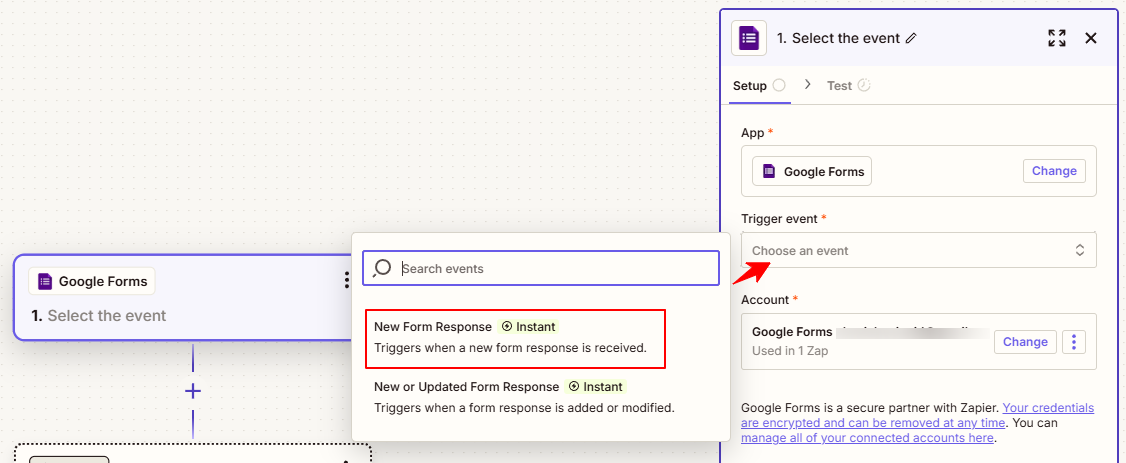Select New or Updated Form Response event
1126x463 pixels.
tap(524, 397)
